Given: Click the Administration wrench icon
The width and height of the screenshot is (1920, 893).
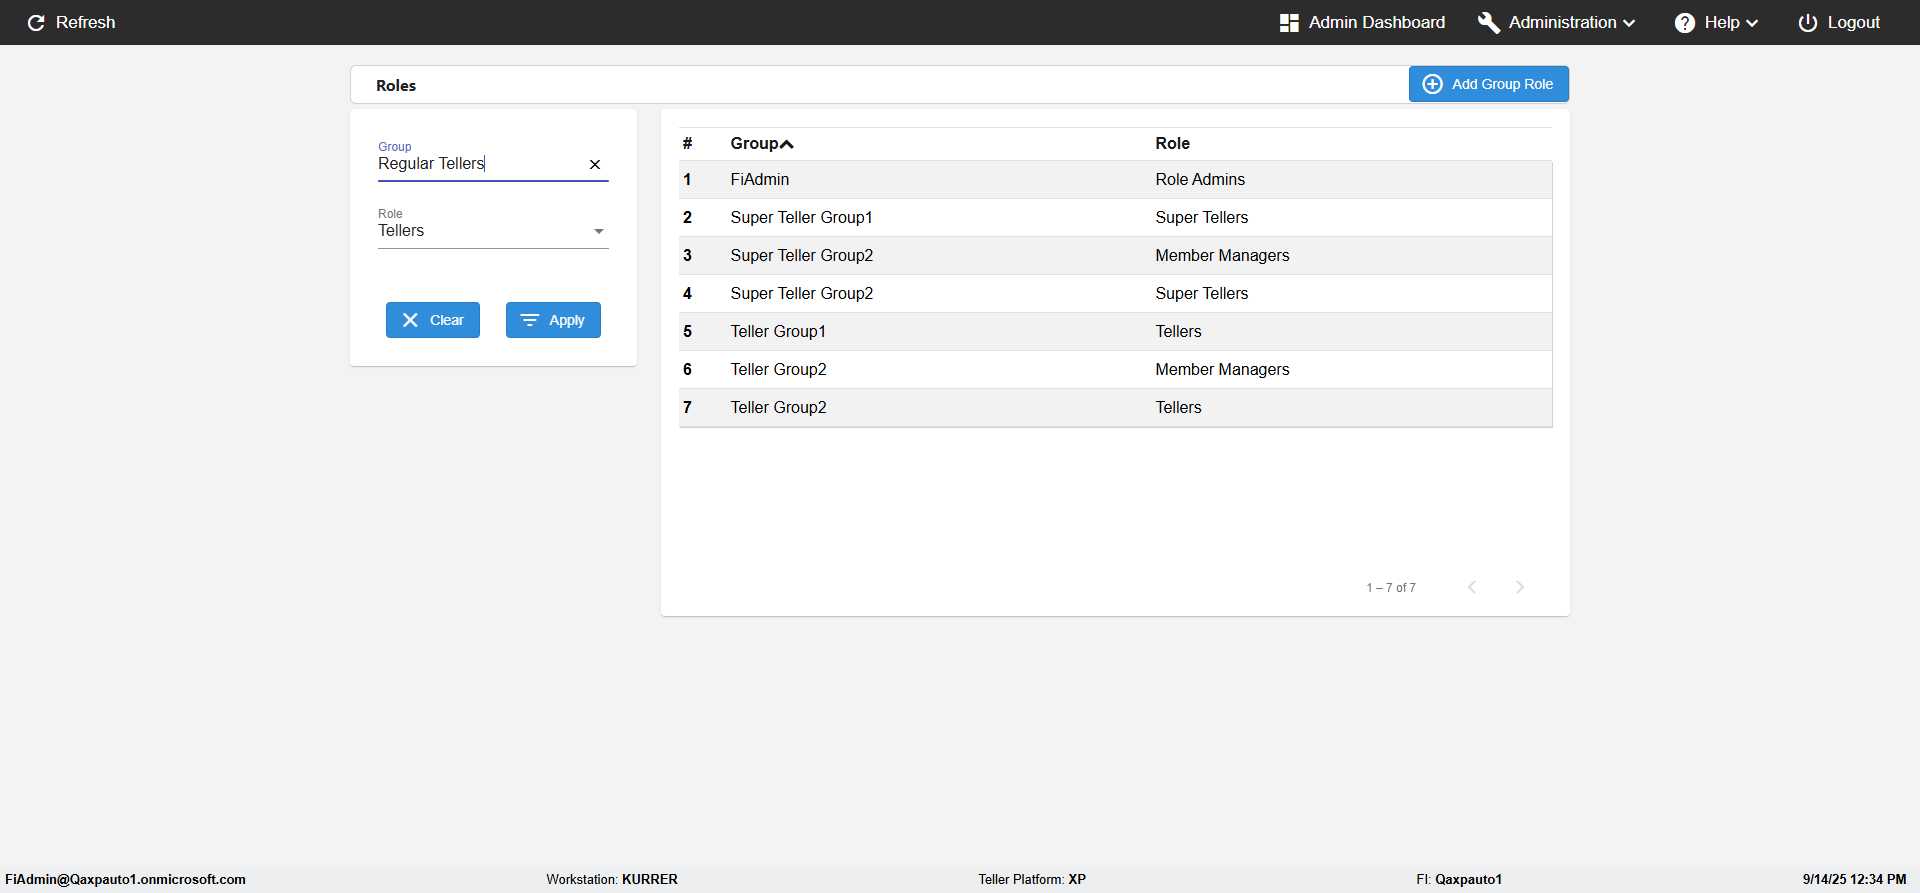Looking at the screenshot, I should point(1488,22).
